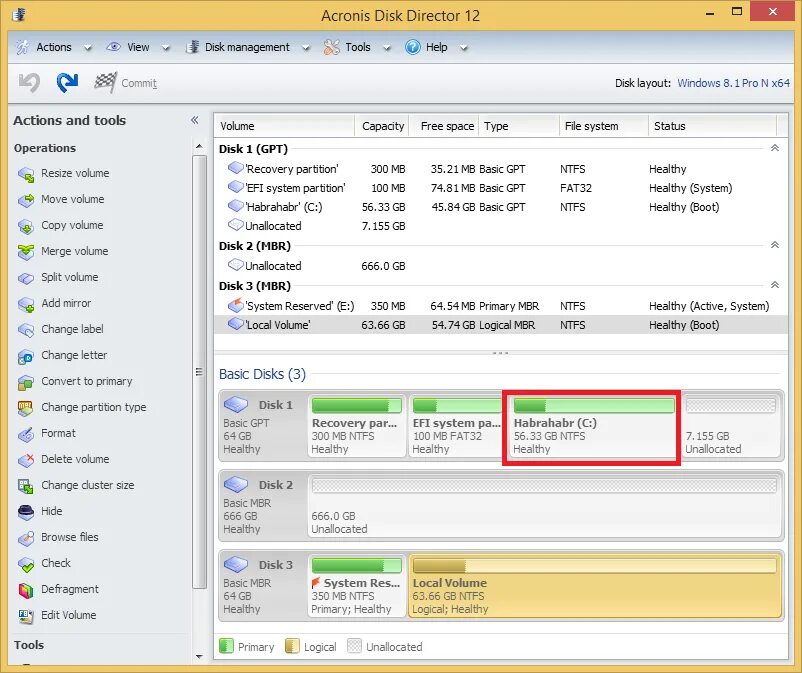Image resolution: width=802 pixels, height=673 pixels.
Task: Expand the Actions menu dropdown arrow
Action: pyautogui.click(x=88, y=48)
